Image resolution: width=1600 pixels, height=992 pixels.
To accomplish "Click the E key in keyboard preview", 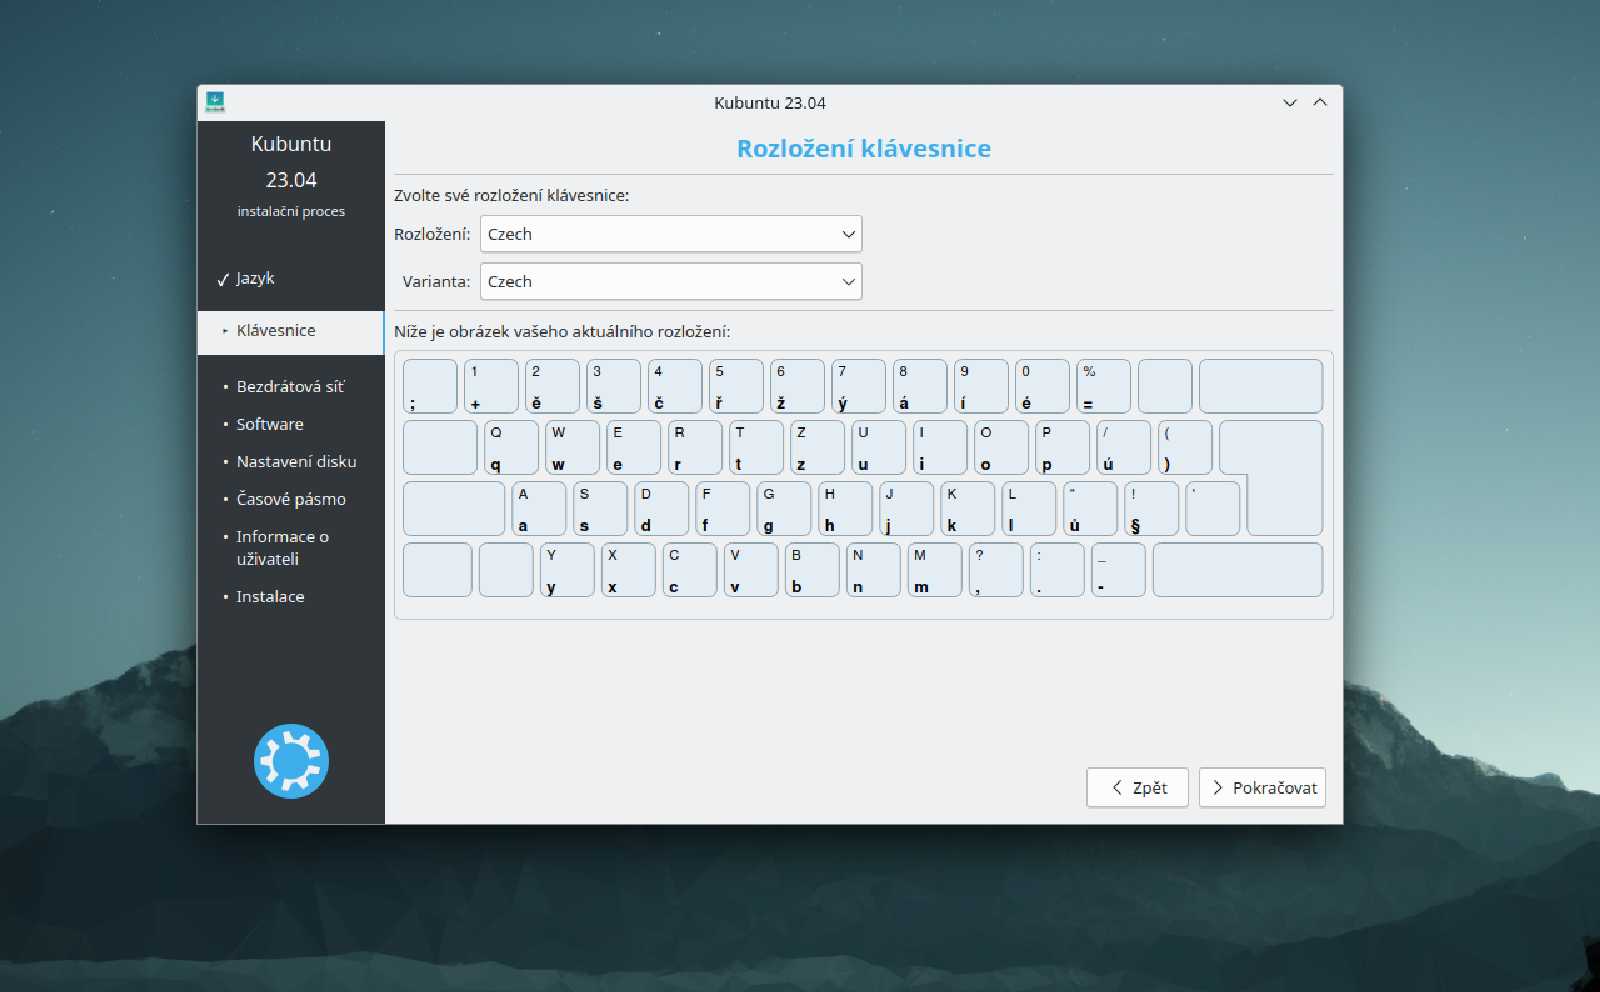I will (x=634, y=447).
